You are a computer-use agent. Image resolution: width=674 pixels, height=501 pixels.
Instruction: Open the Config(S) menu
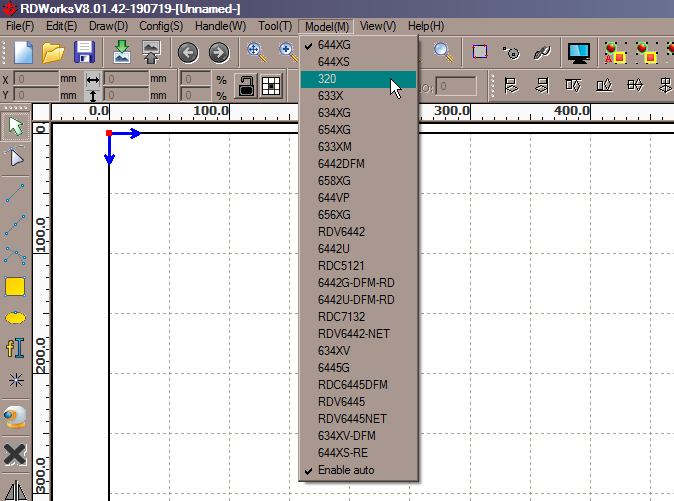click(x=160, y=25)
